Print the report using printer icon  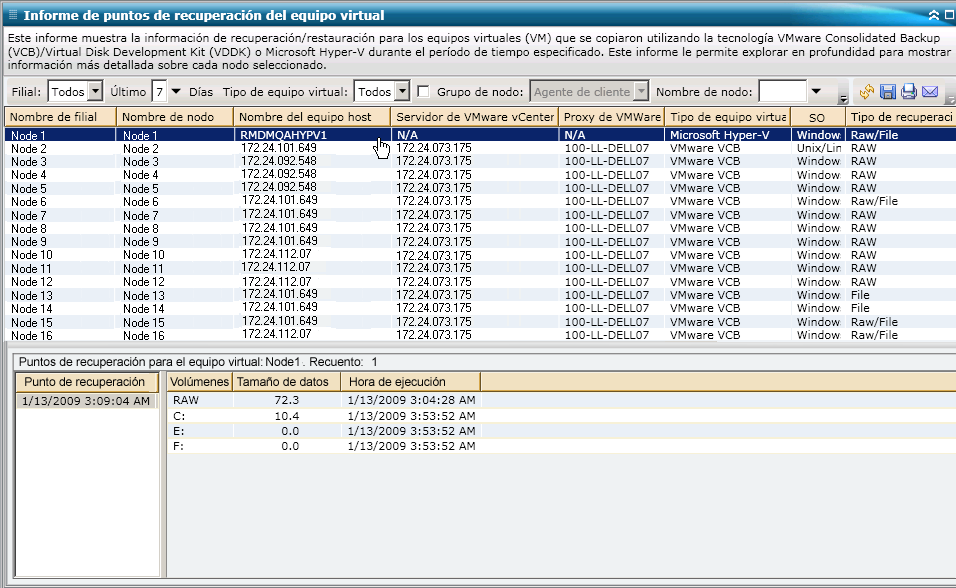coord(908,92)
